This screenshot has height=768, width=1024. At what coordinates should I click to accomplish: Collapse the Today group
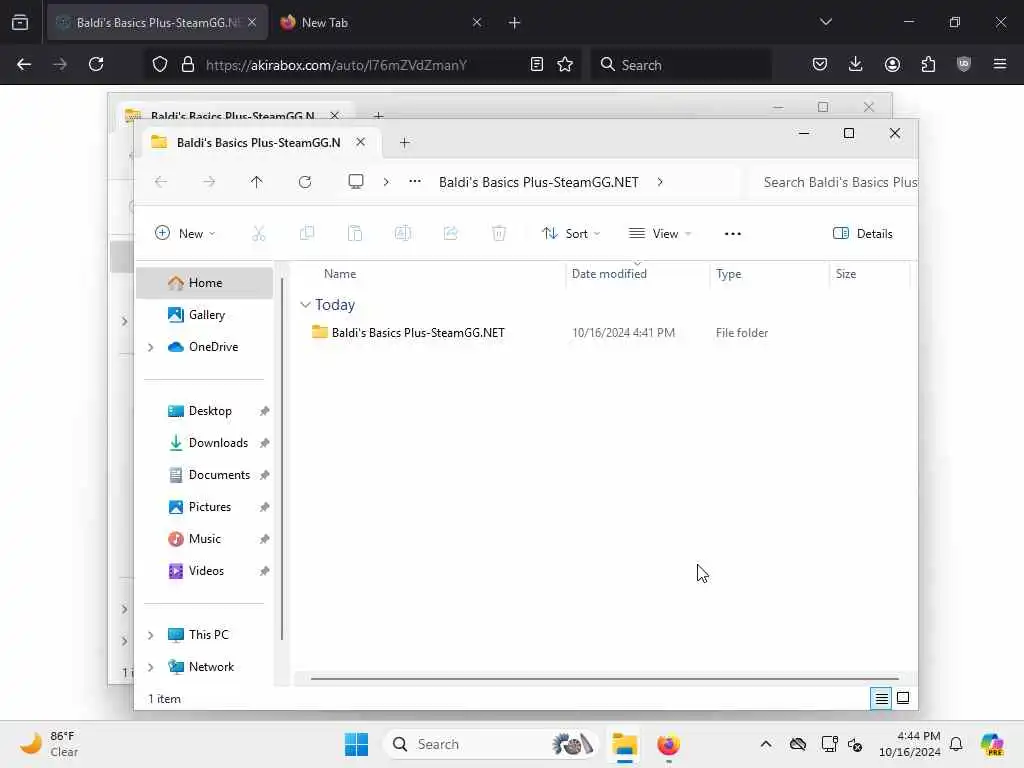click(x=305, y=305)
